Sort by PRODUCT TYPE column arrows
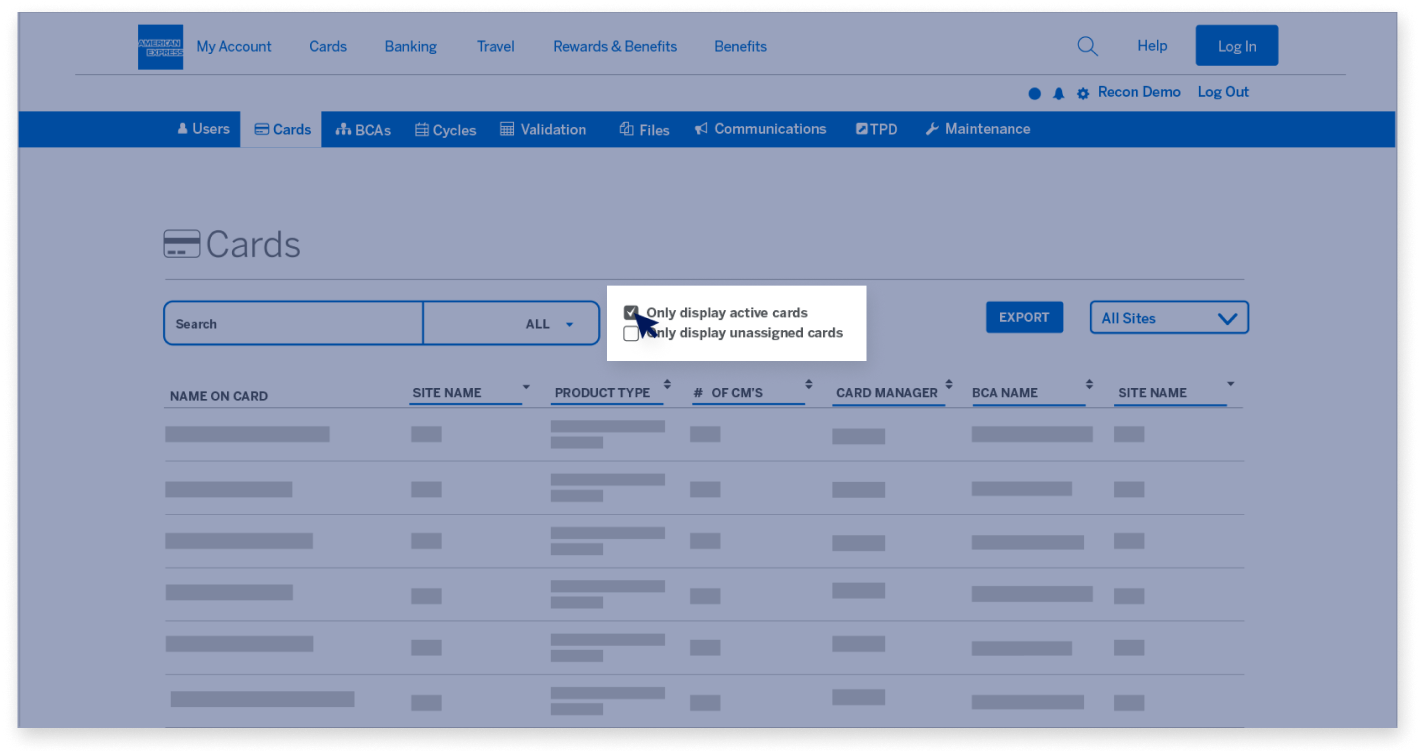This screenshot has height=751, width=1421. pos(668,383)
